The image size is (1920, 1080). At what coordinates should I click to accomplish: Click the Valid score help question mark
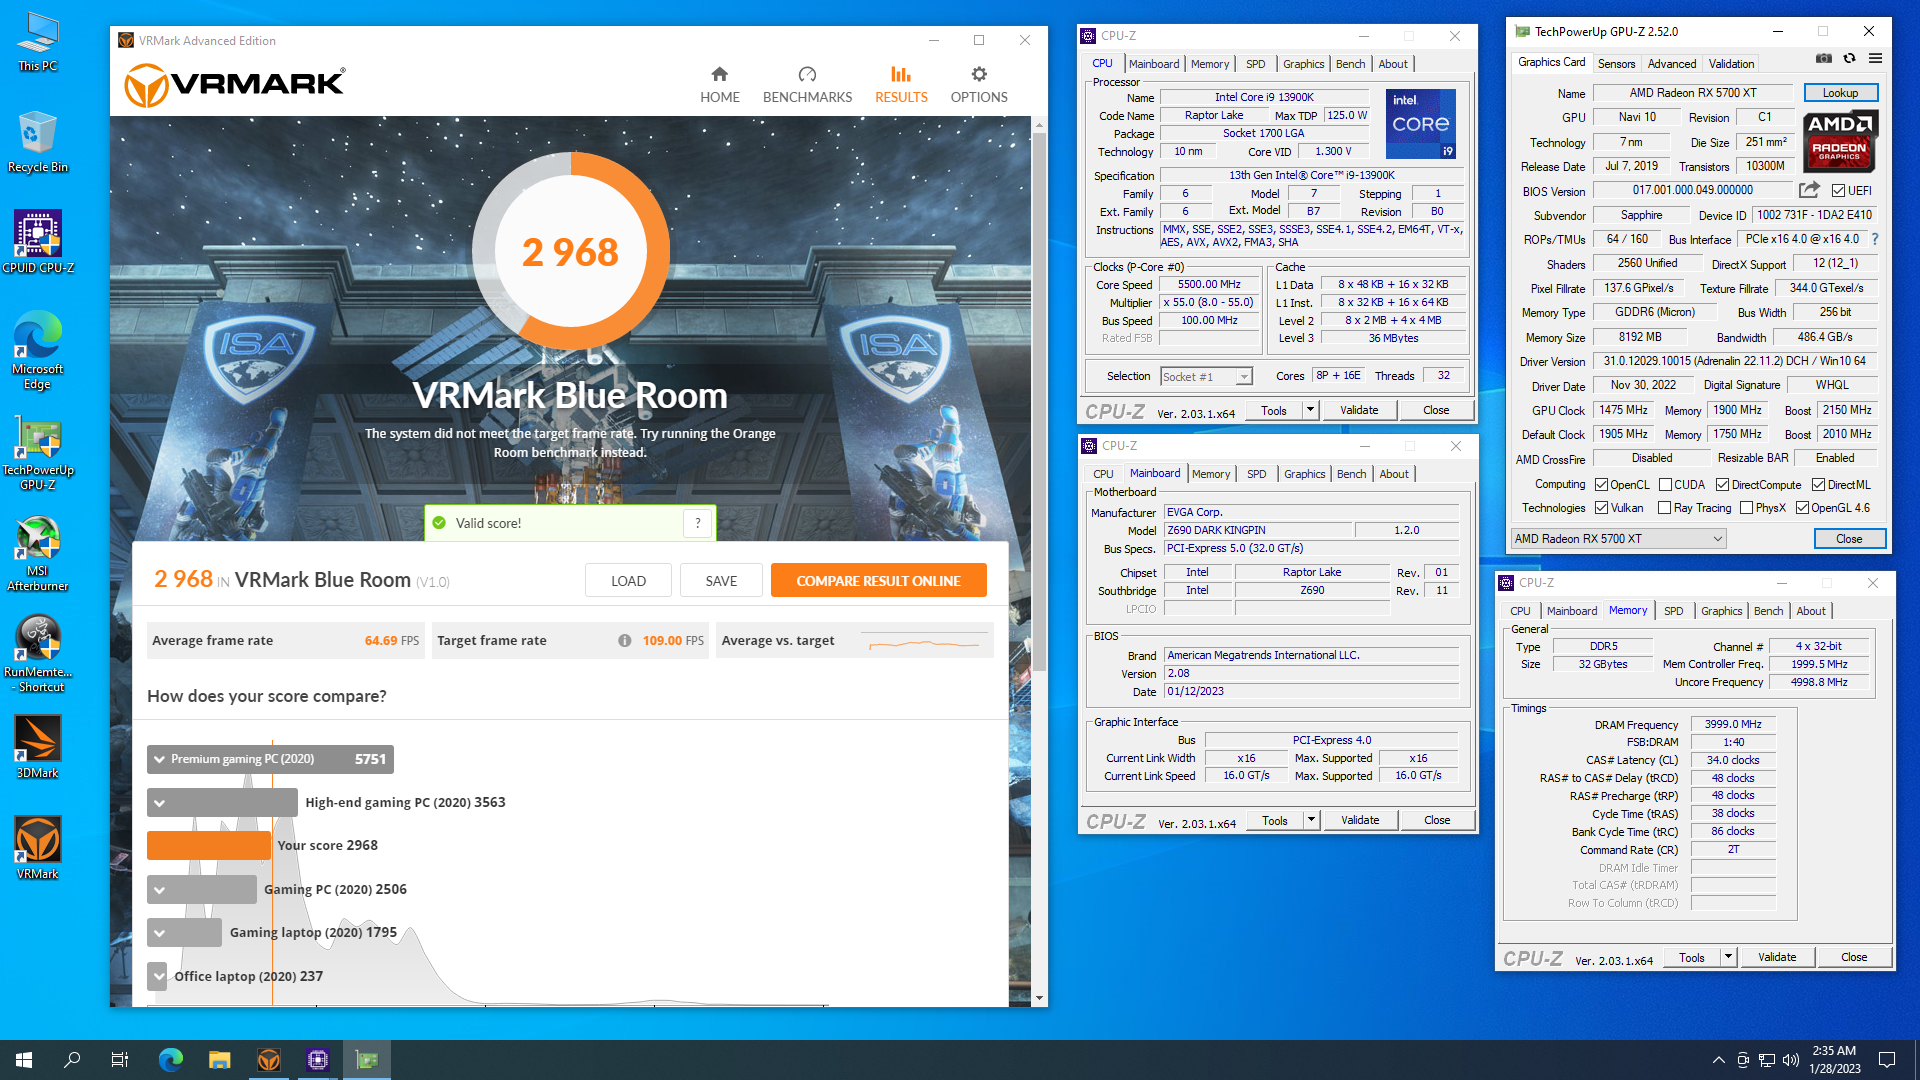698,523
